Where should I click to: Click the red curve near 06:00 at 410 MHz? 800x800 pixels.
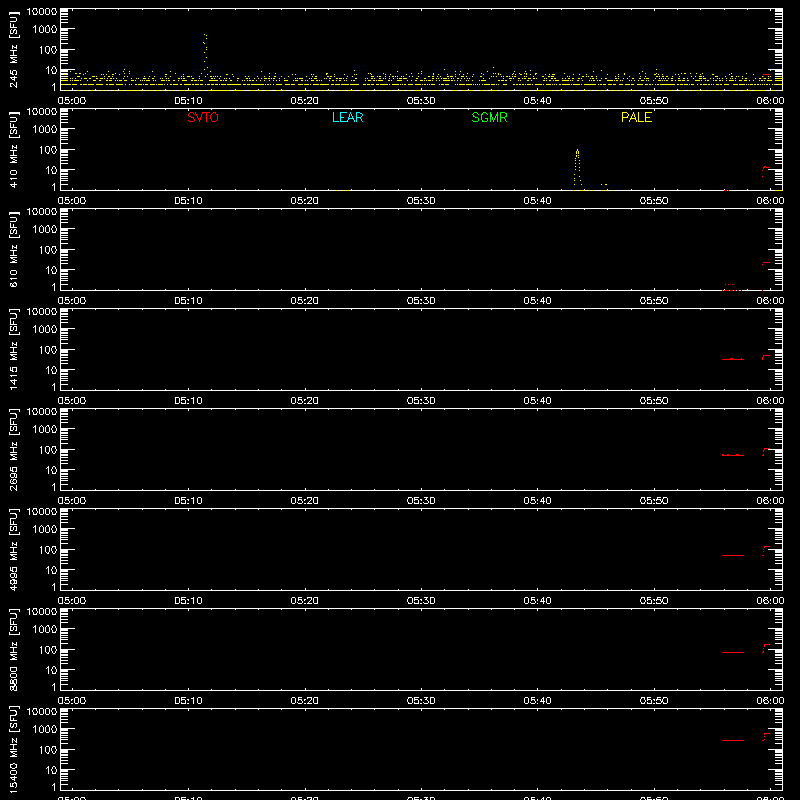(x=765, y=171)
